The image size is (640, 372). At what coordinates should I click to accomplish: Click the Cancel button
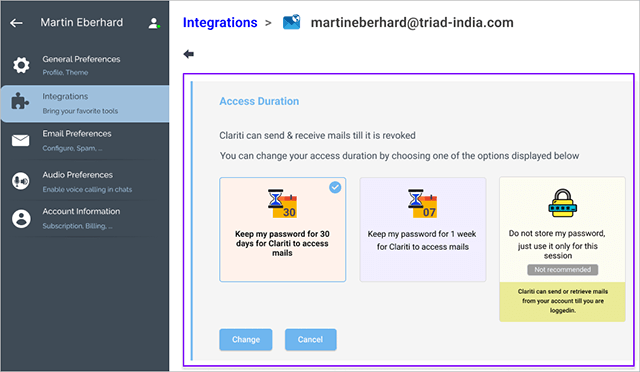pyautogui.click(x=311, y=340)
